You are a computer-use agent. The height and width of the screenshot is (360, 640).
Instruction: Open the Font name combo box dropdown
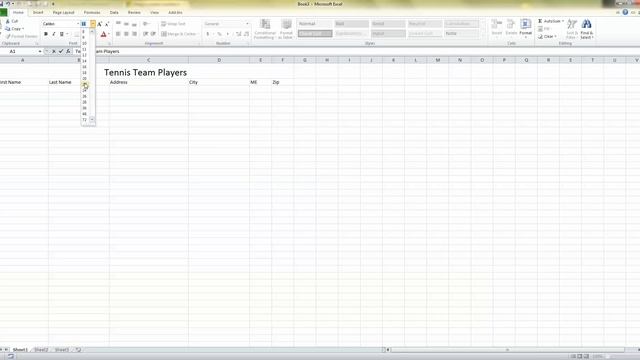tap(78, 24)
